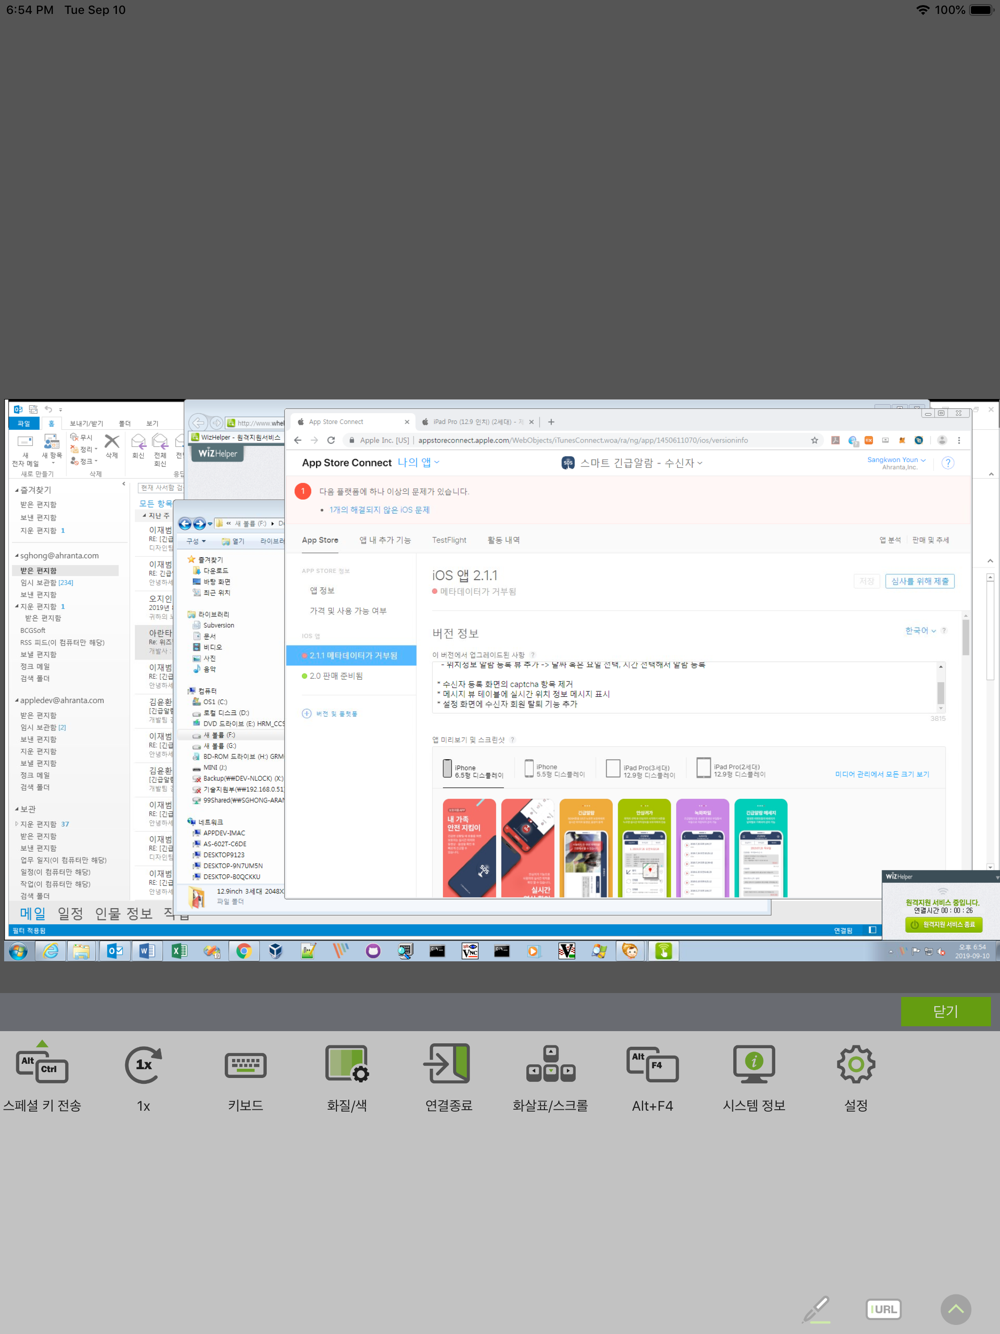Click the green 닫기 close button
The width and height of the screenshot is (1000, 1334).
tap(945, 1011)
